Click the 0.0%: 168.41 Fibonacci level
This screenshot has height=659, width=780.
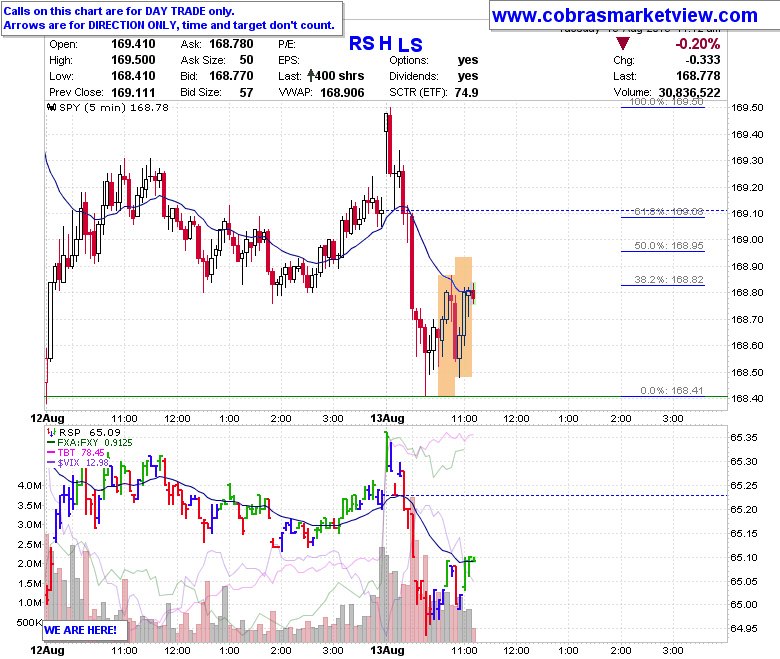[x=672, y=391]
